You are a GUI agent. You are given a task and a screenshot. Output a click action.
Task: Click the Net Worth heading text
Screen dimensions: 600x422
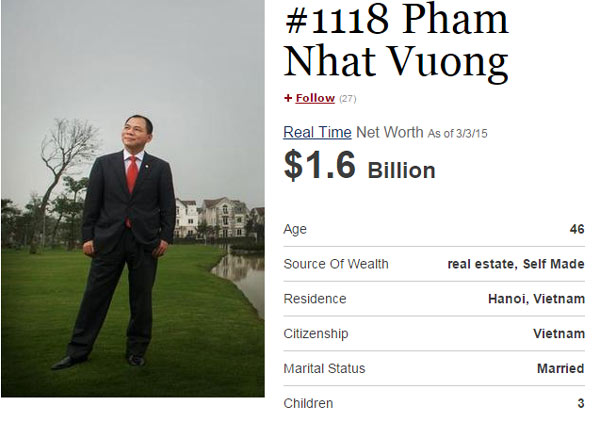[390, 132]
